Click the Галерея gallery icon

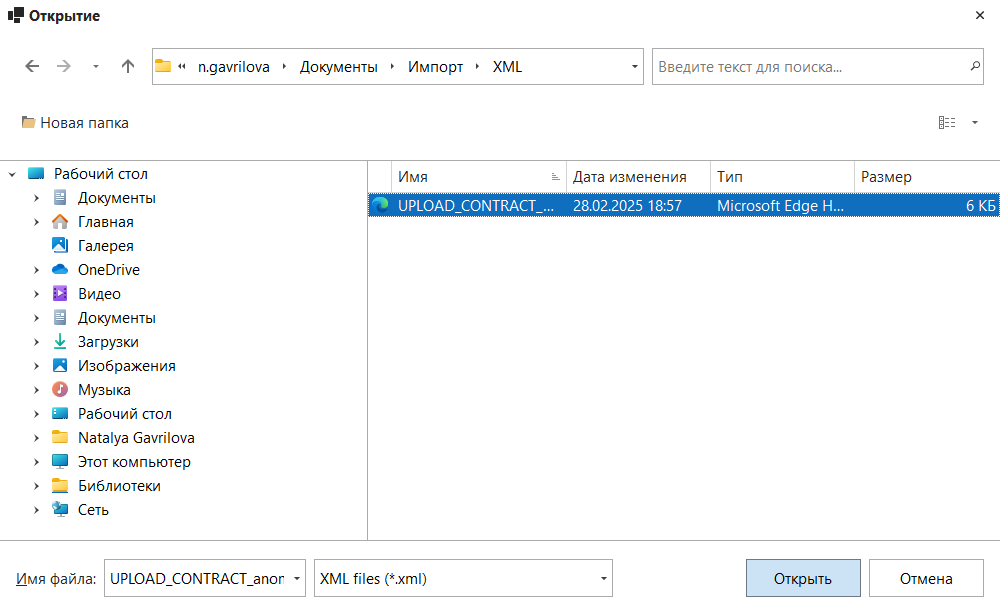pyautogui.click(x=60, y=246)
